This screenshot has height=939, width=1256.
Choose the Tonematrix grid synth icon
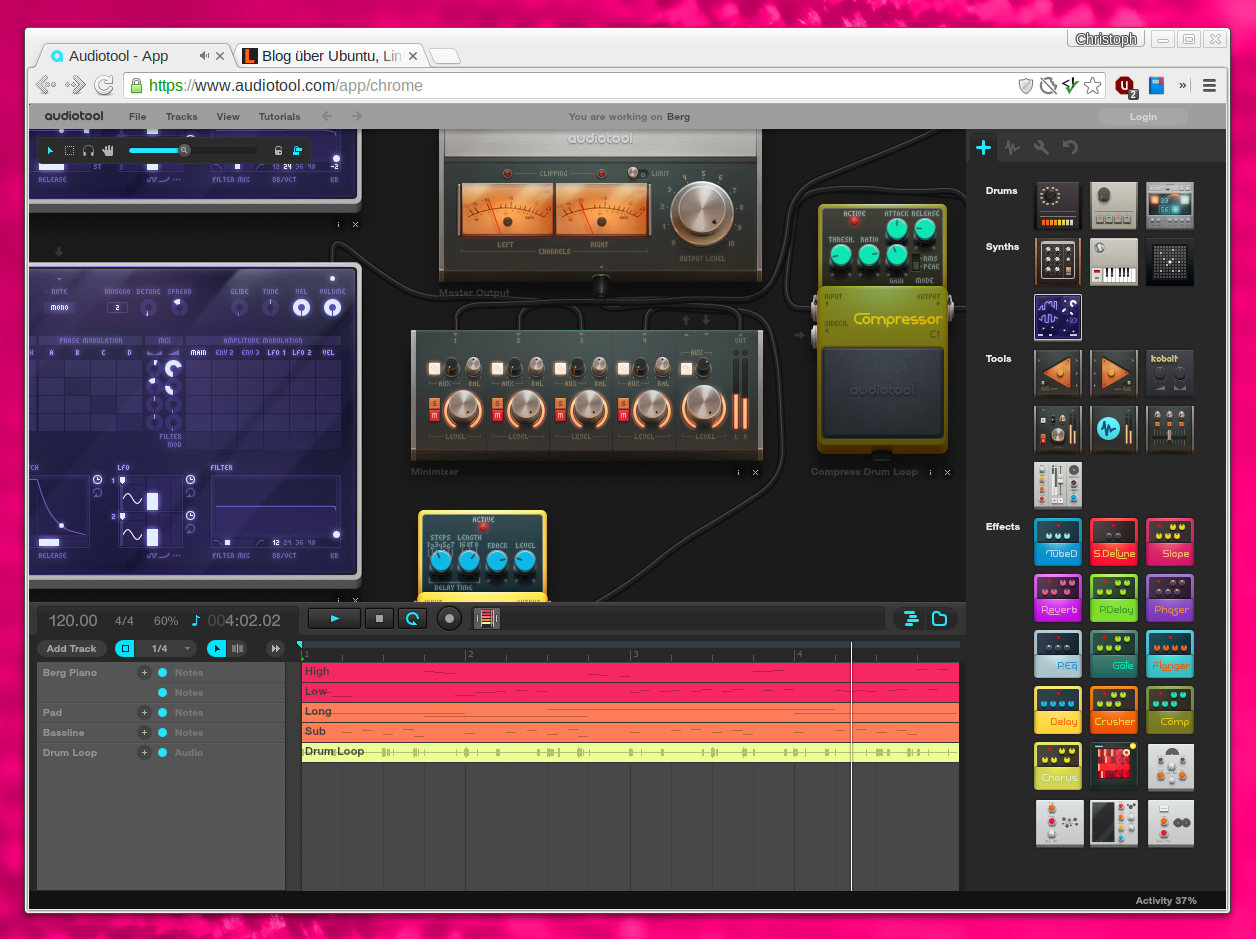1170,262
